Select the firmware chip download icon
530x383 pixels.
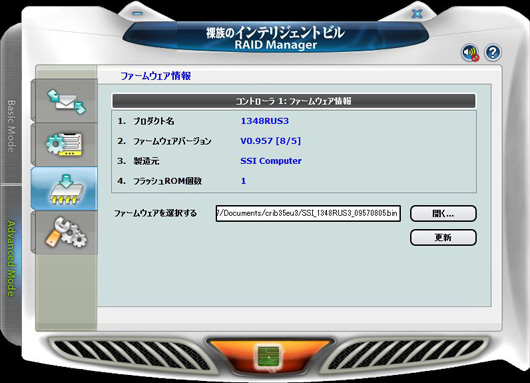click(x=65, y=188)
